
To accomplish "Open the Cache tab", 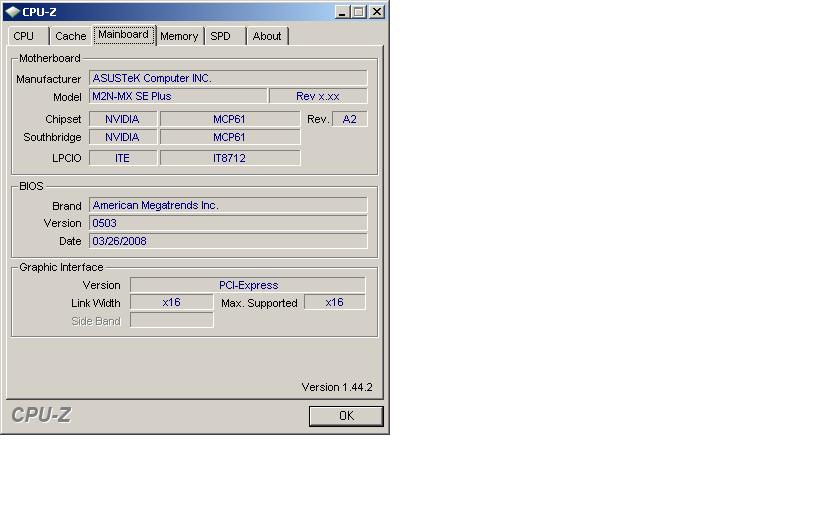I will (x=70, y=36).
